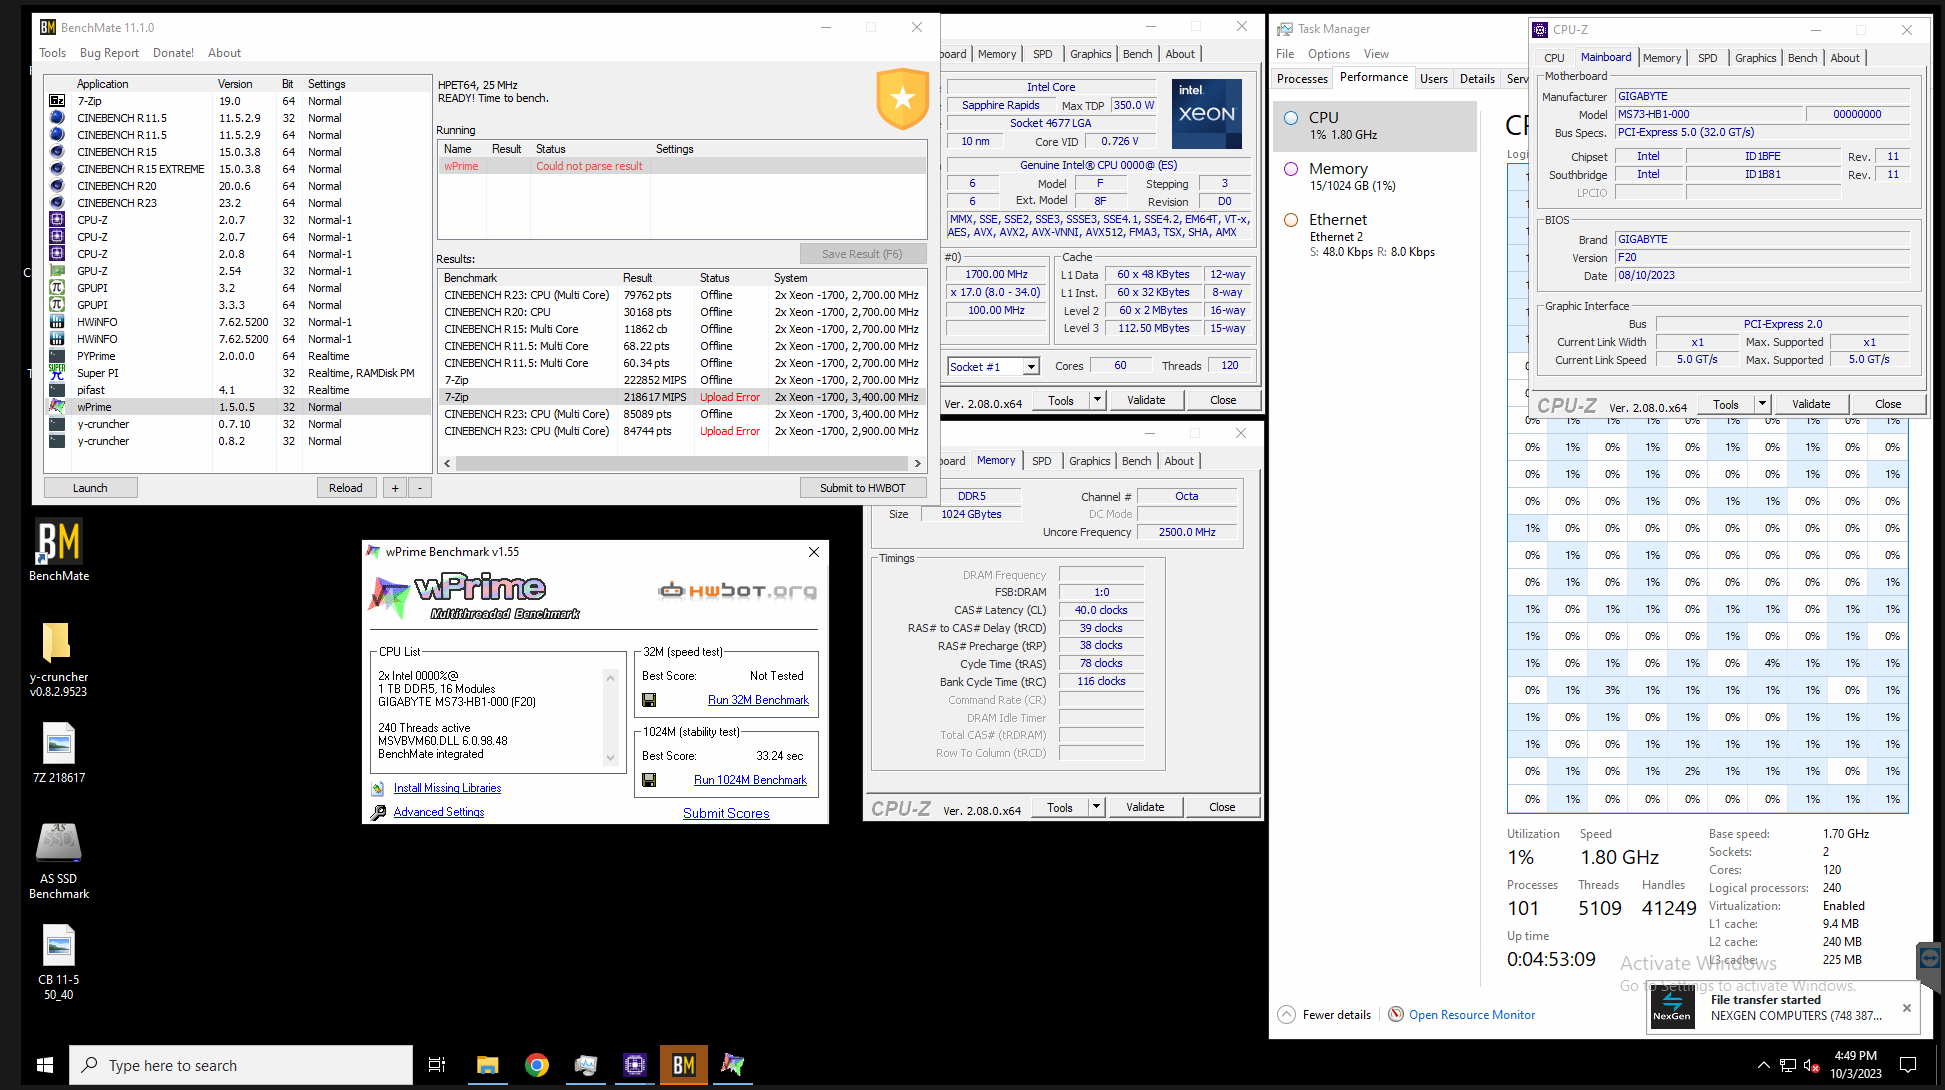
Task: Open Windows notification center
Action: click(x=1908, y=1065)
